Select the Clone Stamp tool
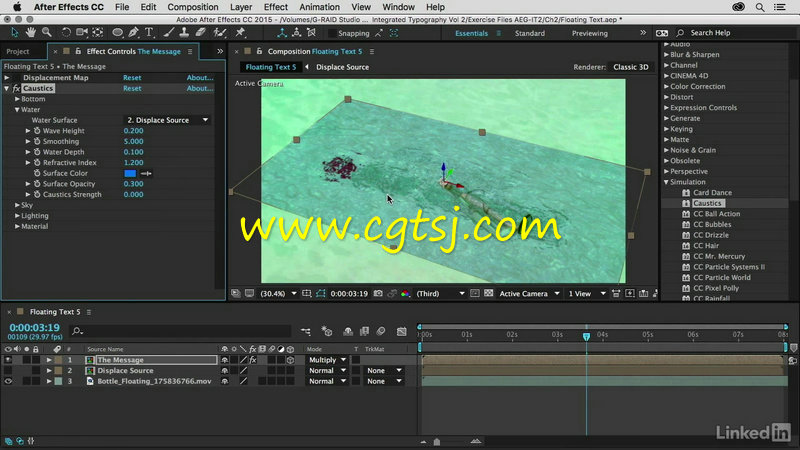 [184, 33]
